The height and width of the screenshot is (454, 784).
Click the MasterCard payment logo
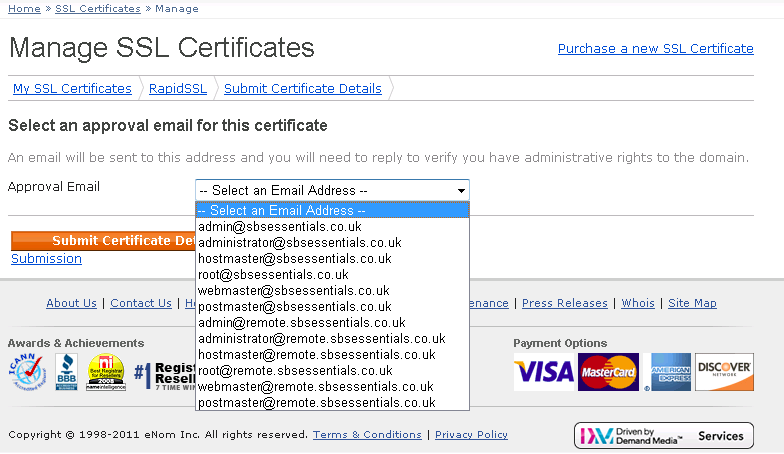click(x=608, y=372)
